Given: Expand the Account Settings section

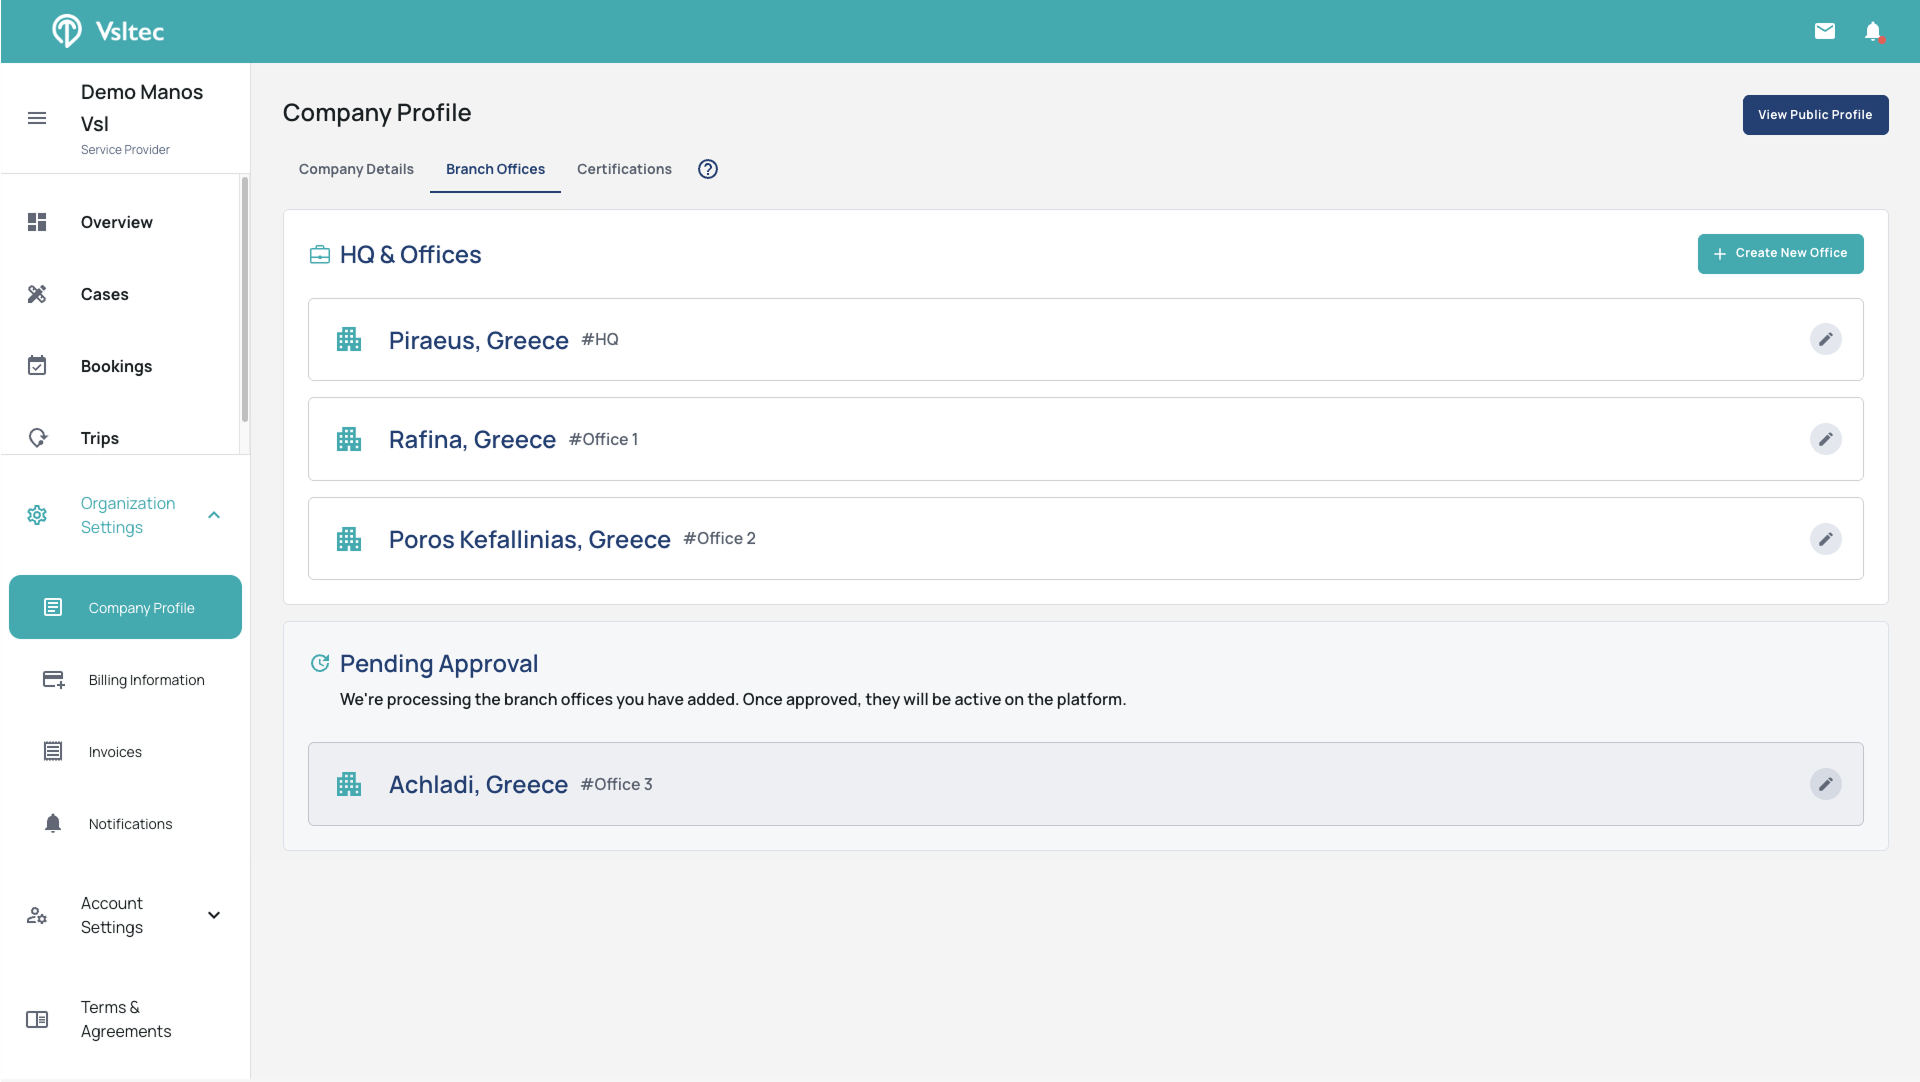Looking at the screenshot, I should (x=213, y=915).
